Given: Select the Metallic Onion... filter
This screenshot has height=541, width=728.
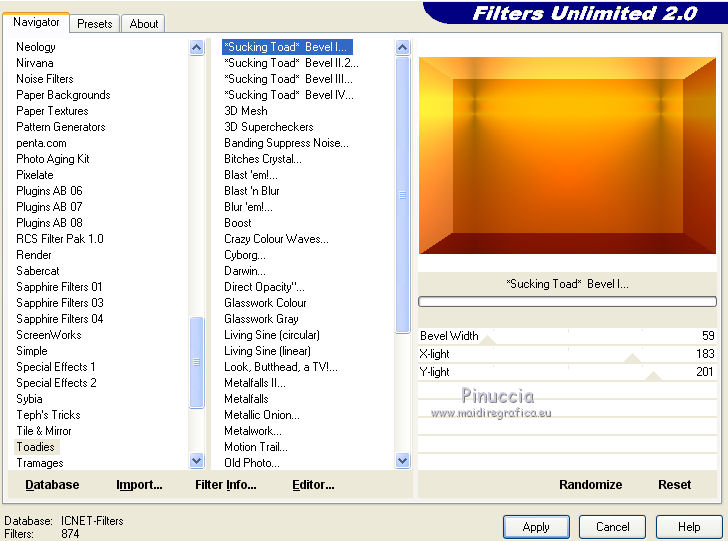Looking at the screenshot, I should [262, 415].
